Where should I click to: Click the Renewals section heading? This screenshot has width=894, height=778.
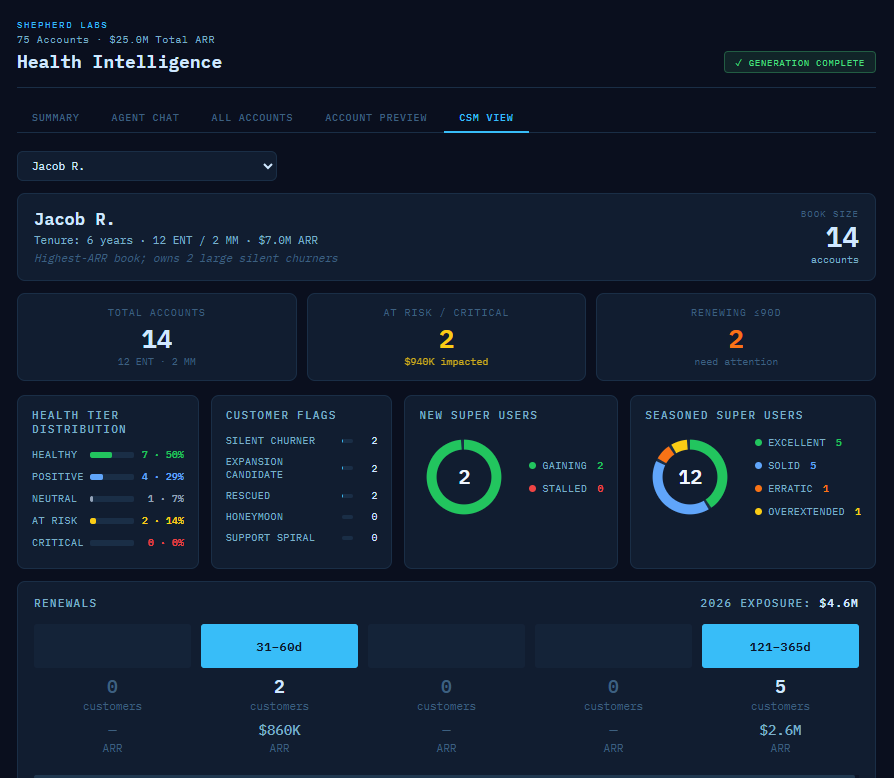(66, 603)
